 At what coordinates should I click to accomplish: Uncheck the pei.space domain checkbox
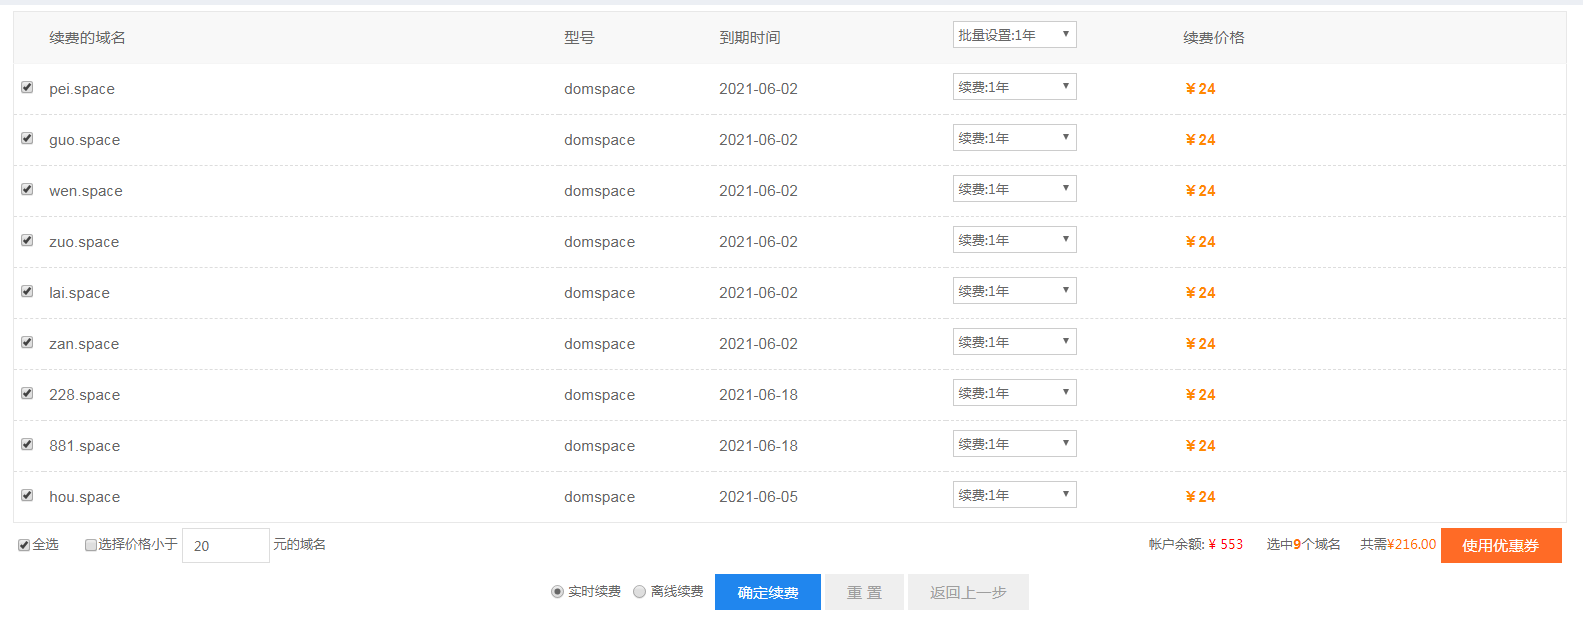pyautogui.click(x=27, y=88)
